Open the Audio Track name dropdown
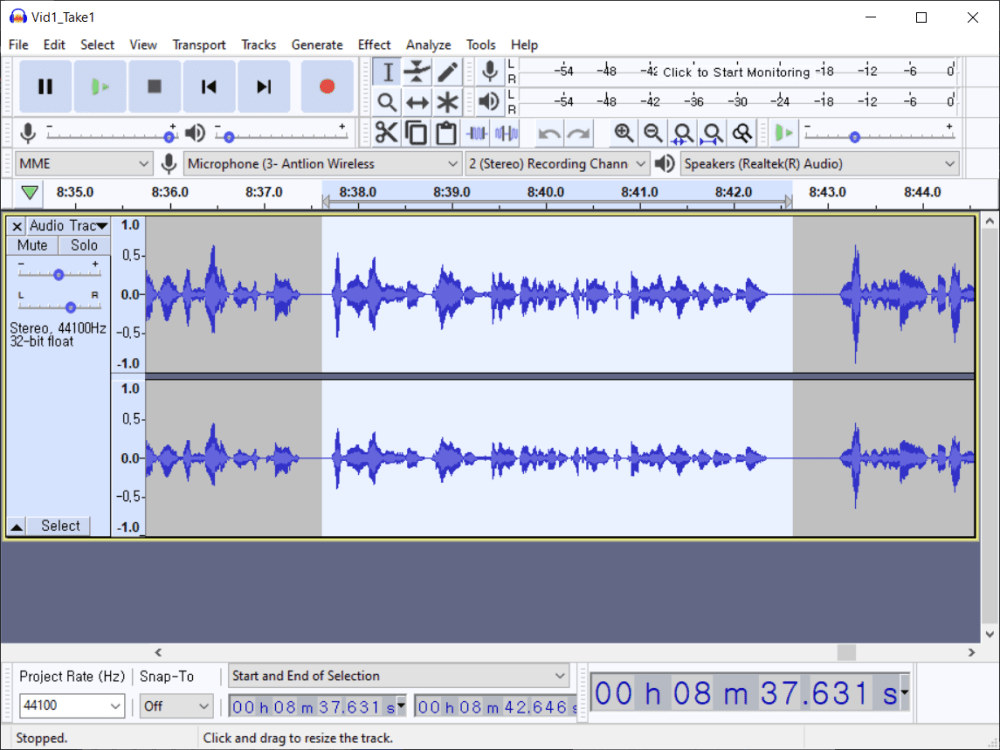The height and width of the screenshot is (750, 1000). 69,226
